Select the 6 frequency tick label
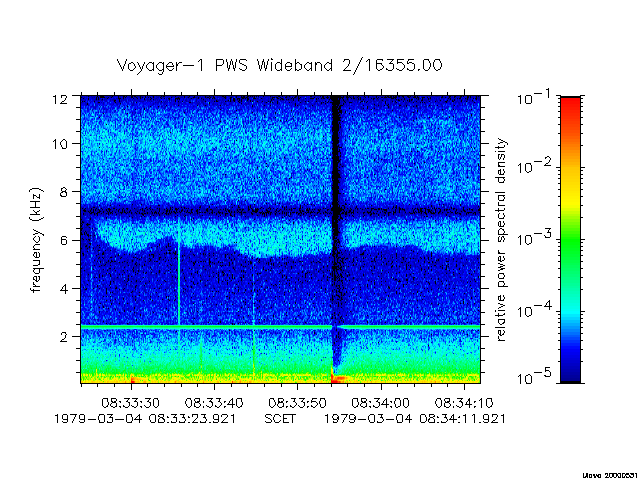 point(63,240)
